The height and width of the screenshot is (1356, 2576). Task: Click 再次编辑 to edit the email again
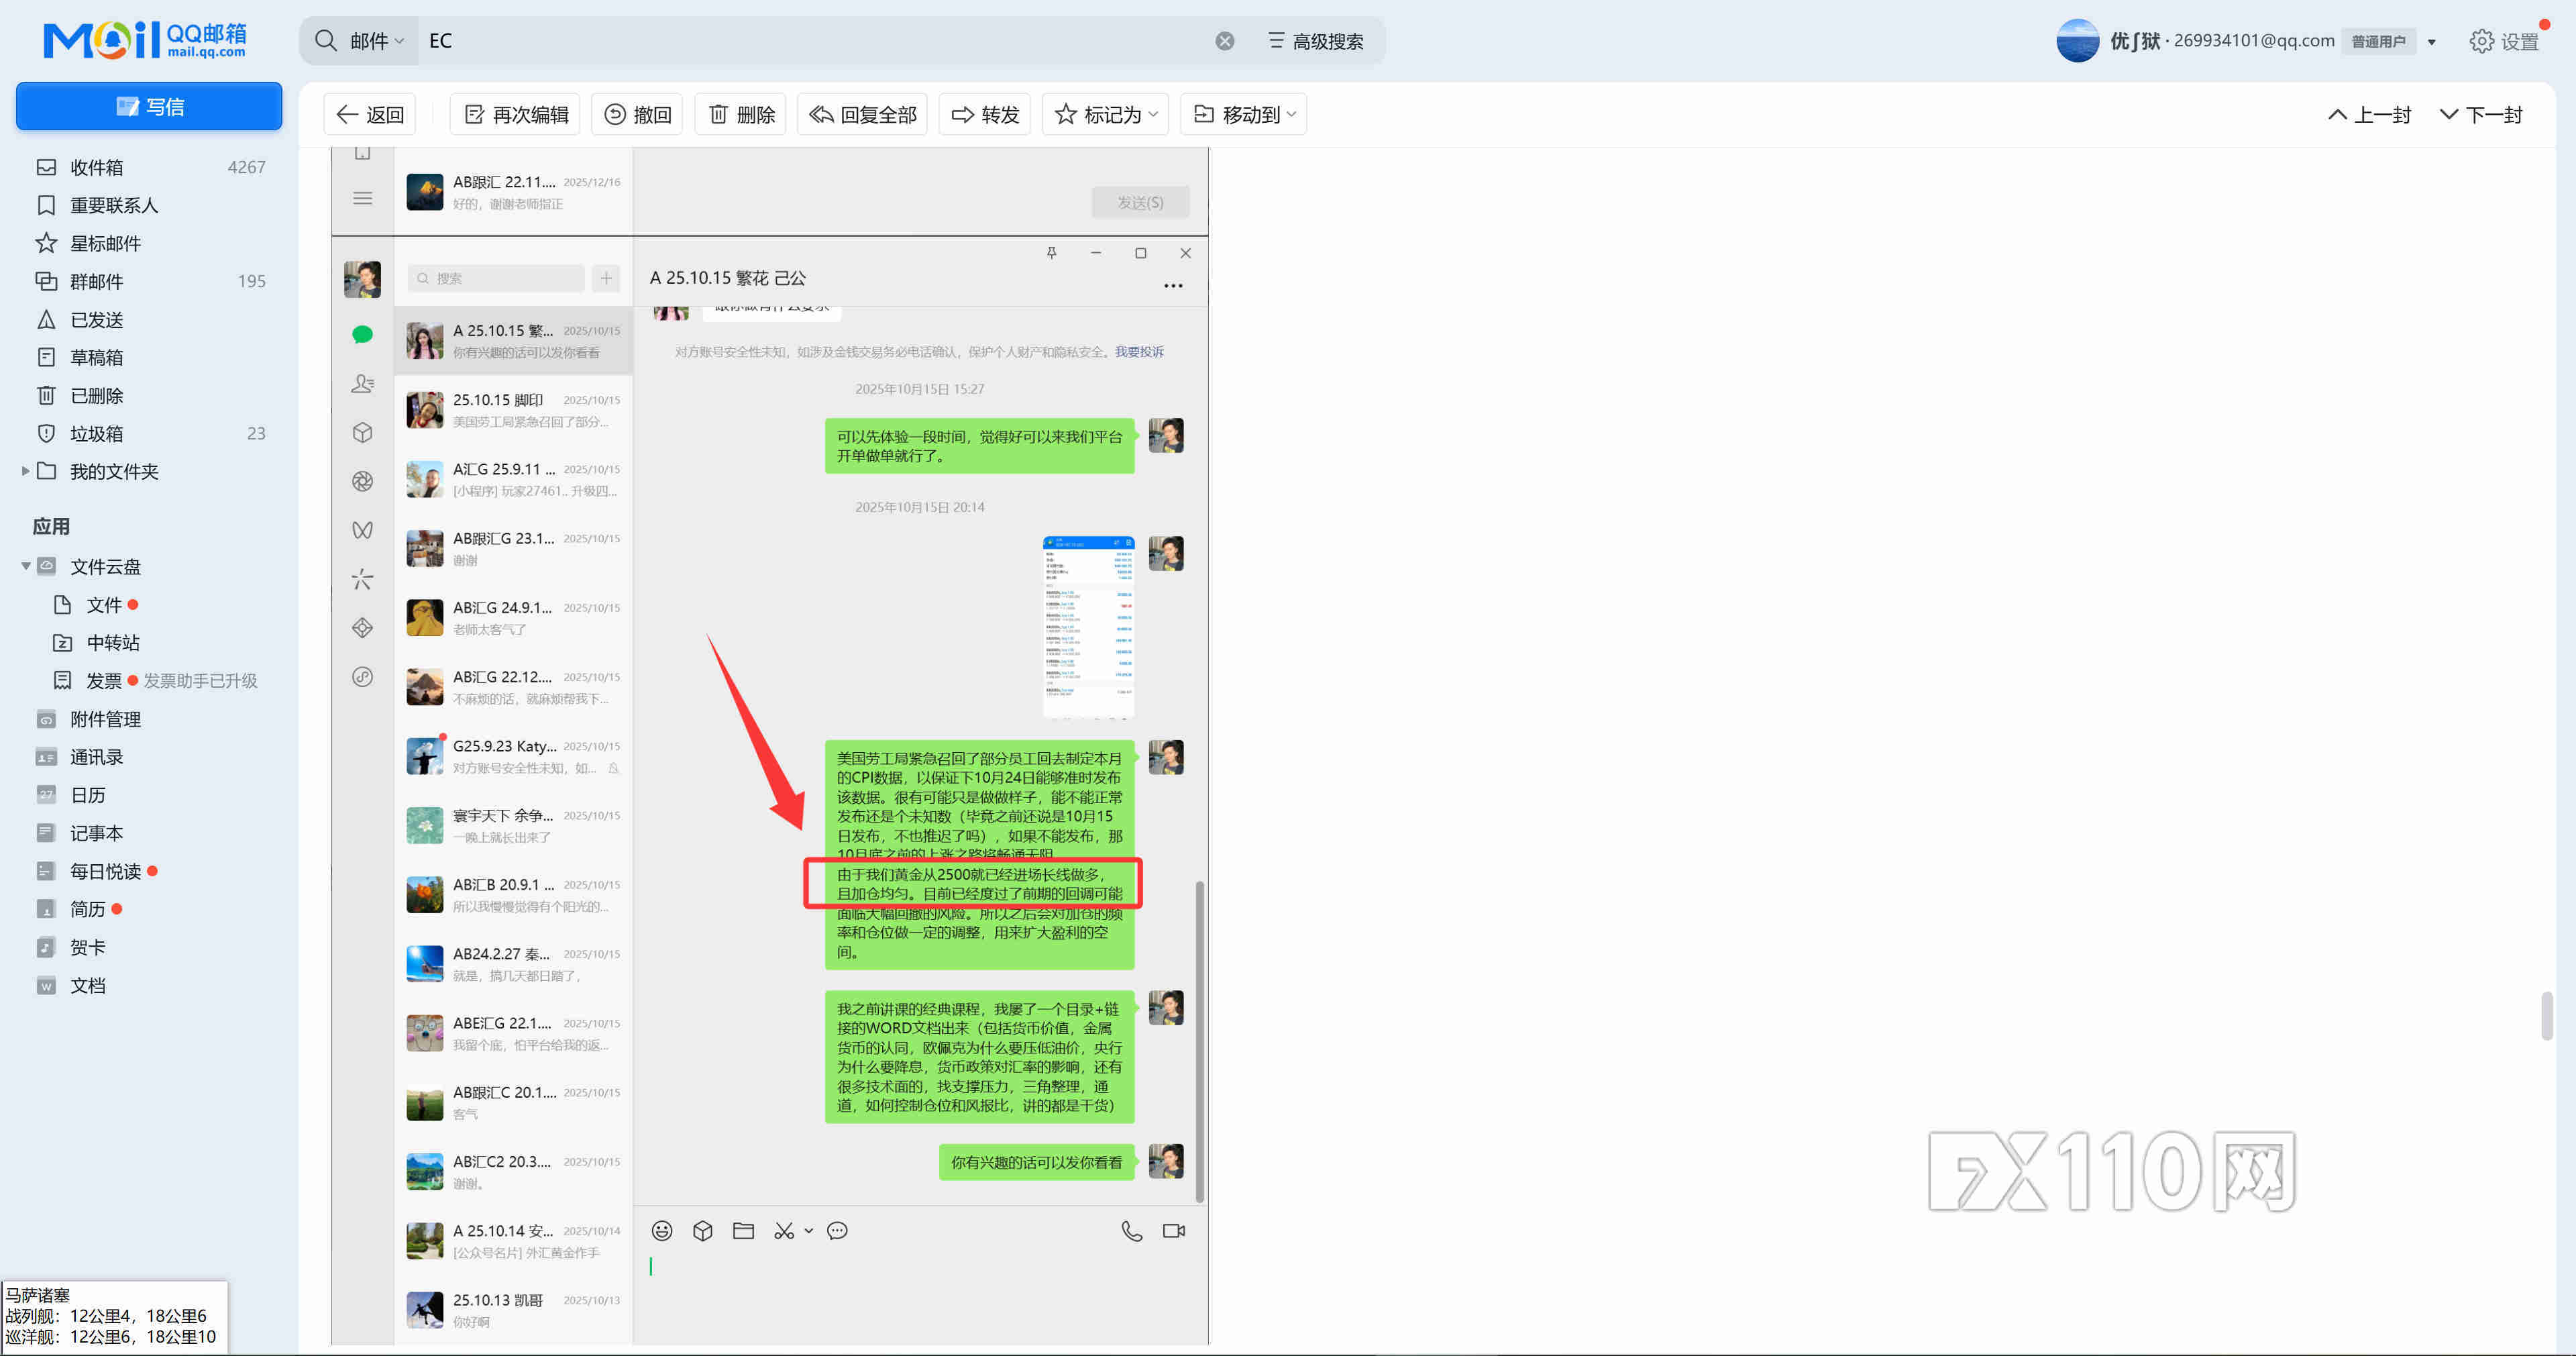click(516, 115)
